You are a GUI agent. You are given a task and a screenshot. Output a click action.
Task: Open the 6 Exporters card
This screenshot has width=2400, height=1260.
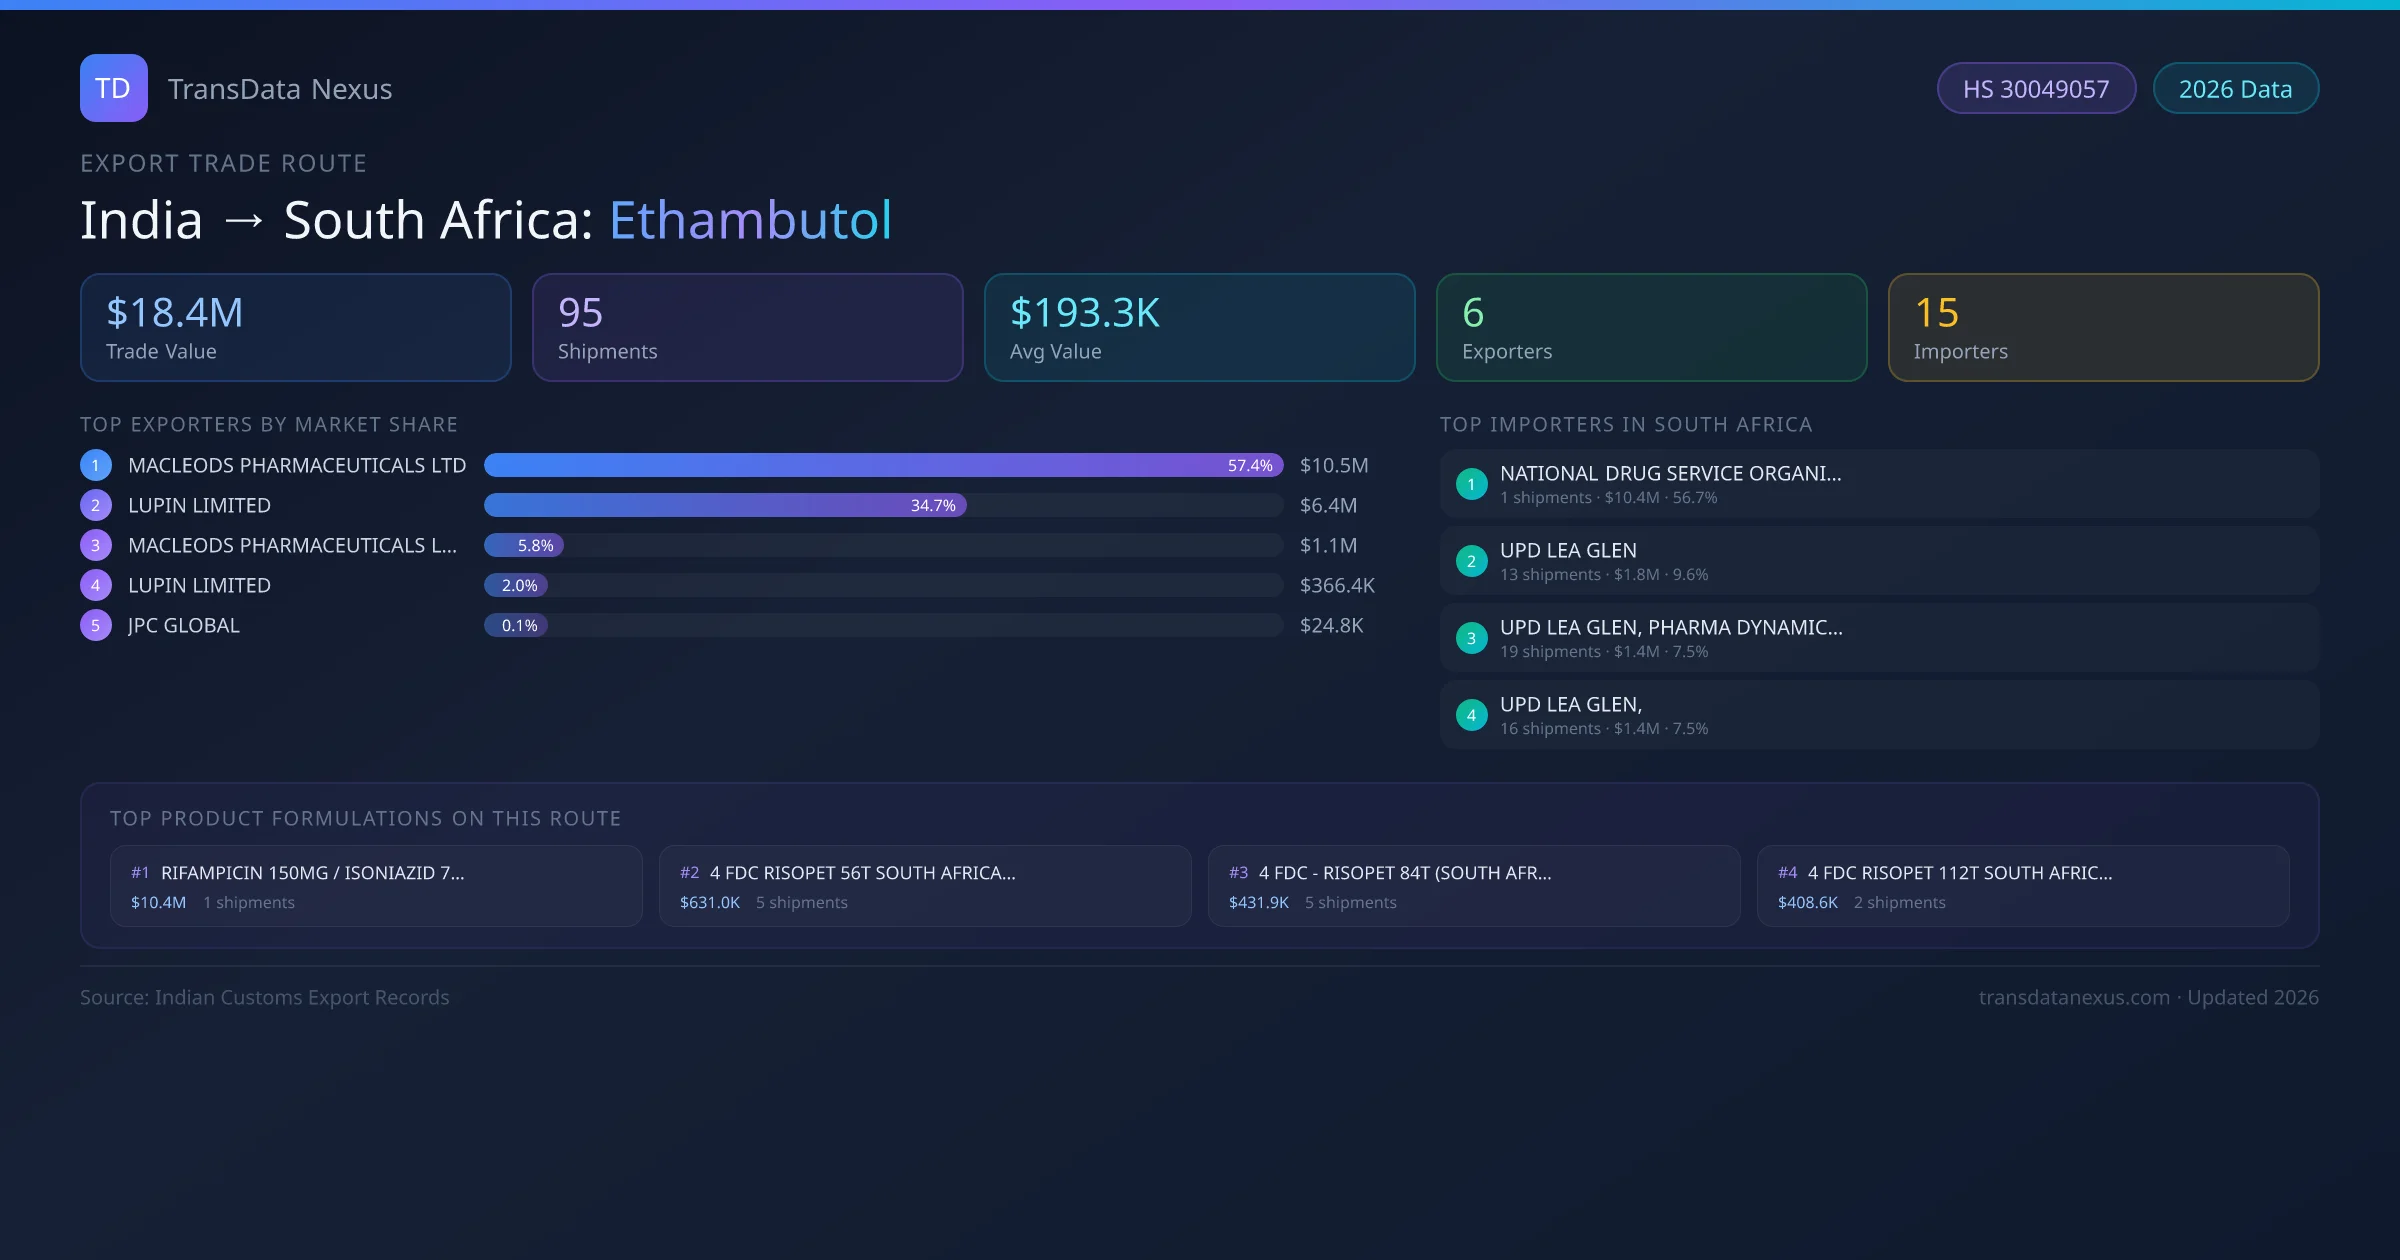(x=1651, y=327)
